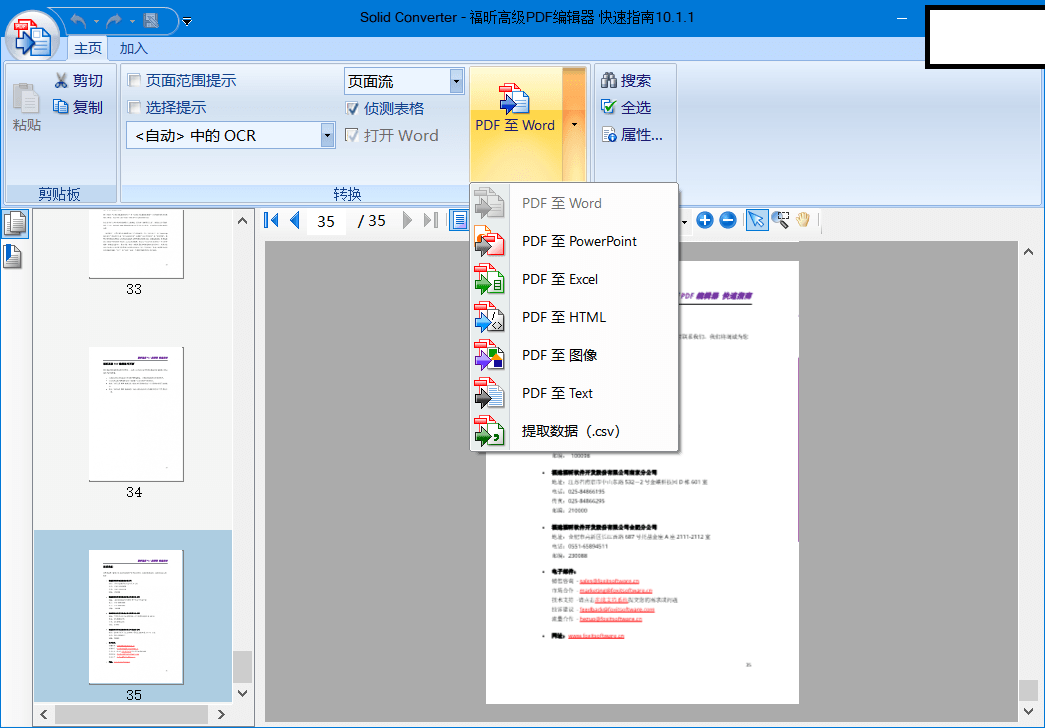Click the Text conversion icon in dropdown
This screenshot has height=728, width=1045.
pyautogui.click(x=489, y=393)
